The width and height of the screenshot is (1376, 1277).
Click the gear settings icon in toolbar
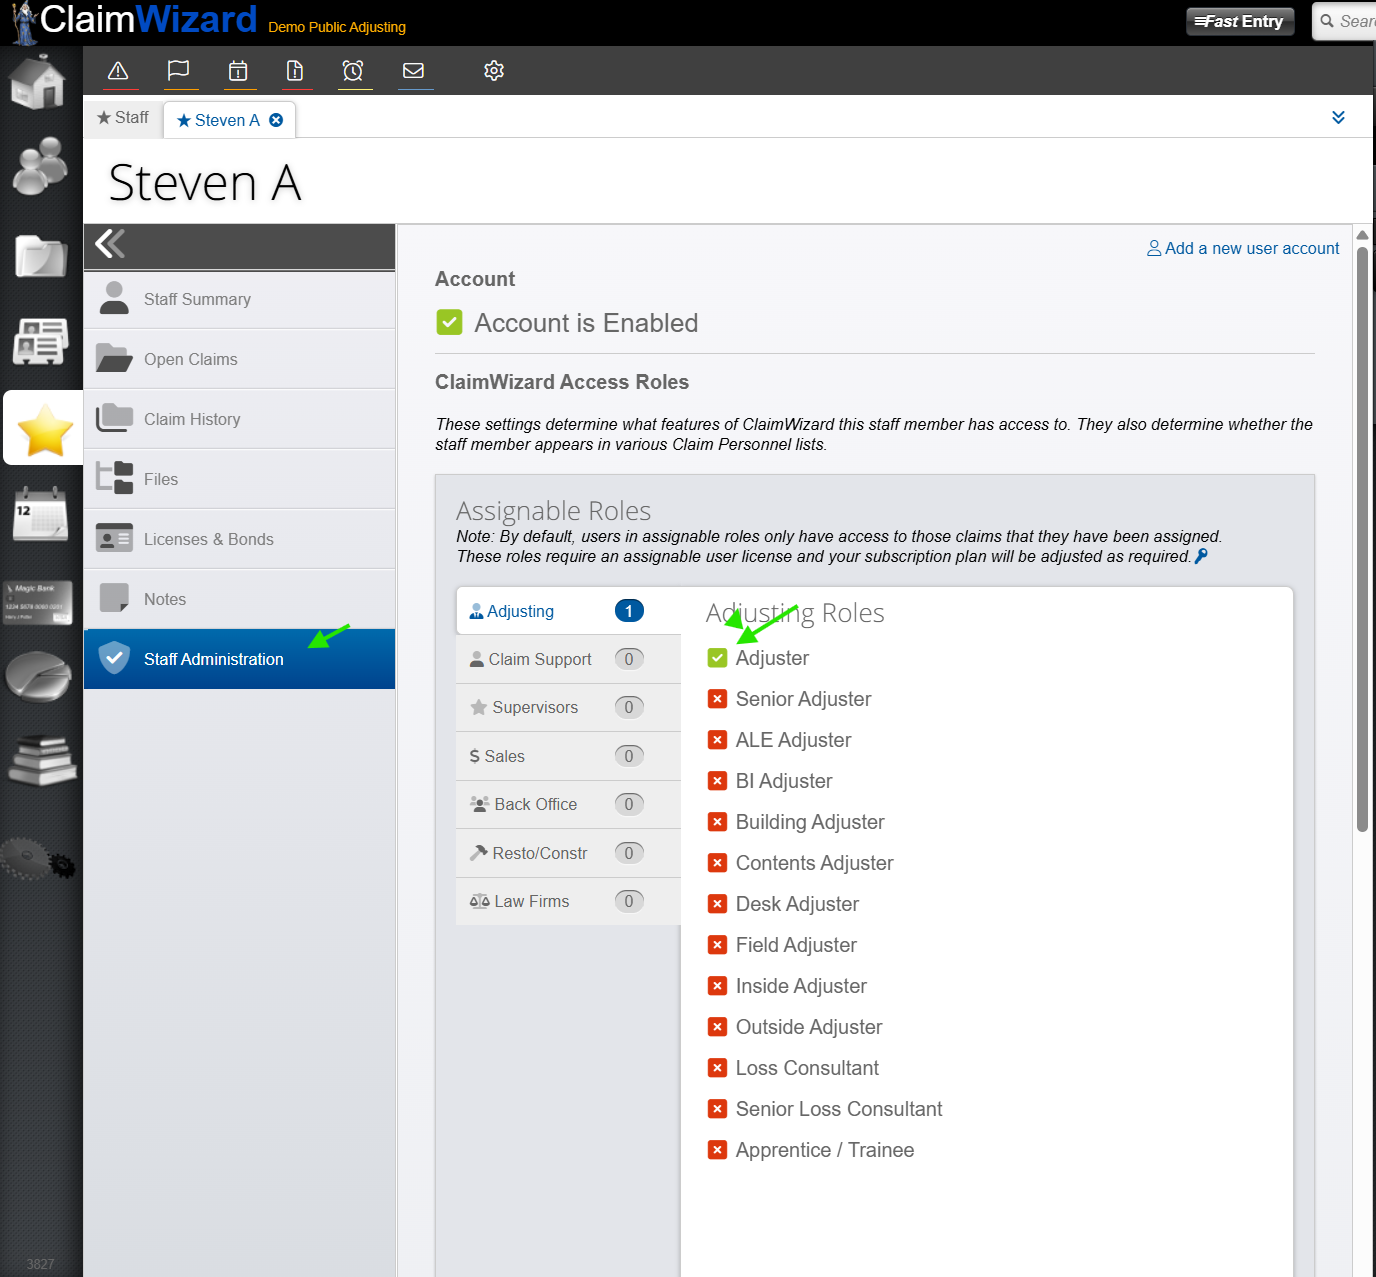coord(494,71)
